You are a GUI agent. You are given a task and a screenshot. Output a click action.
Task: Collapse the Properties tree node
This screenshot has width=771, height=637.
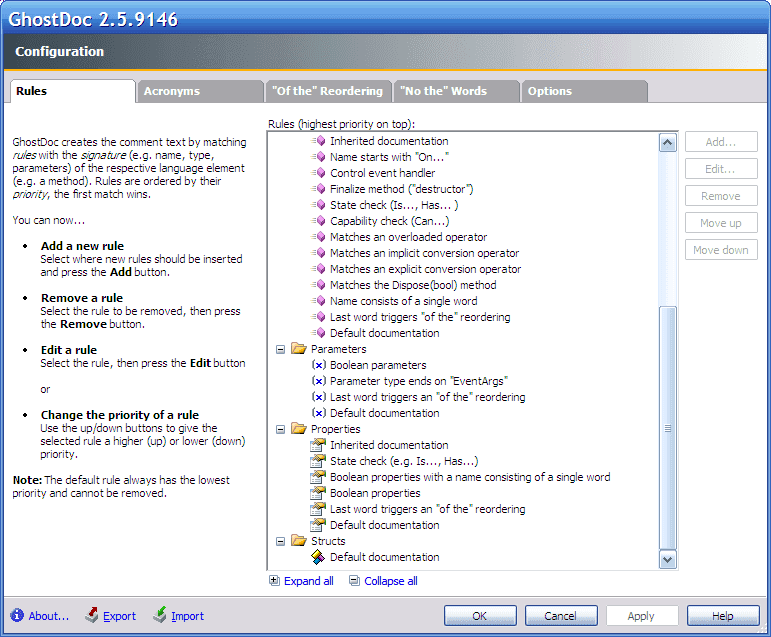[x=280, y=429]
